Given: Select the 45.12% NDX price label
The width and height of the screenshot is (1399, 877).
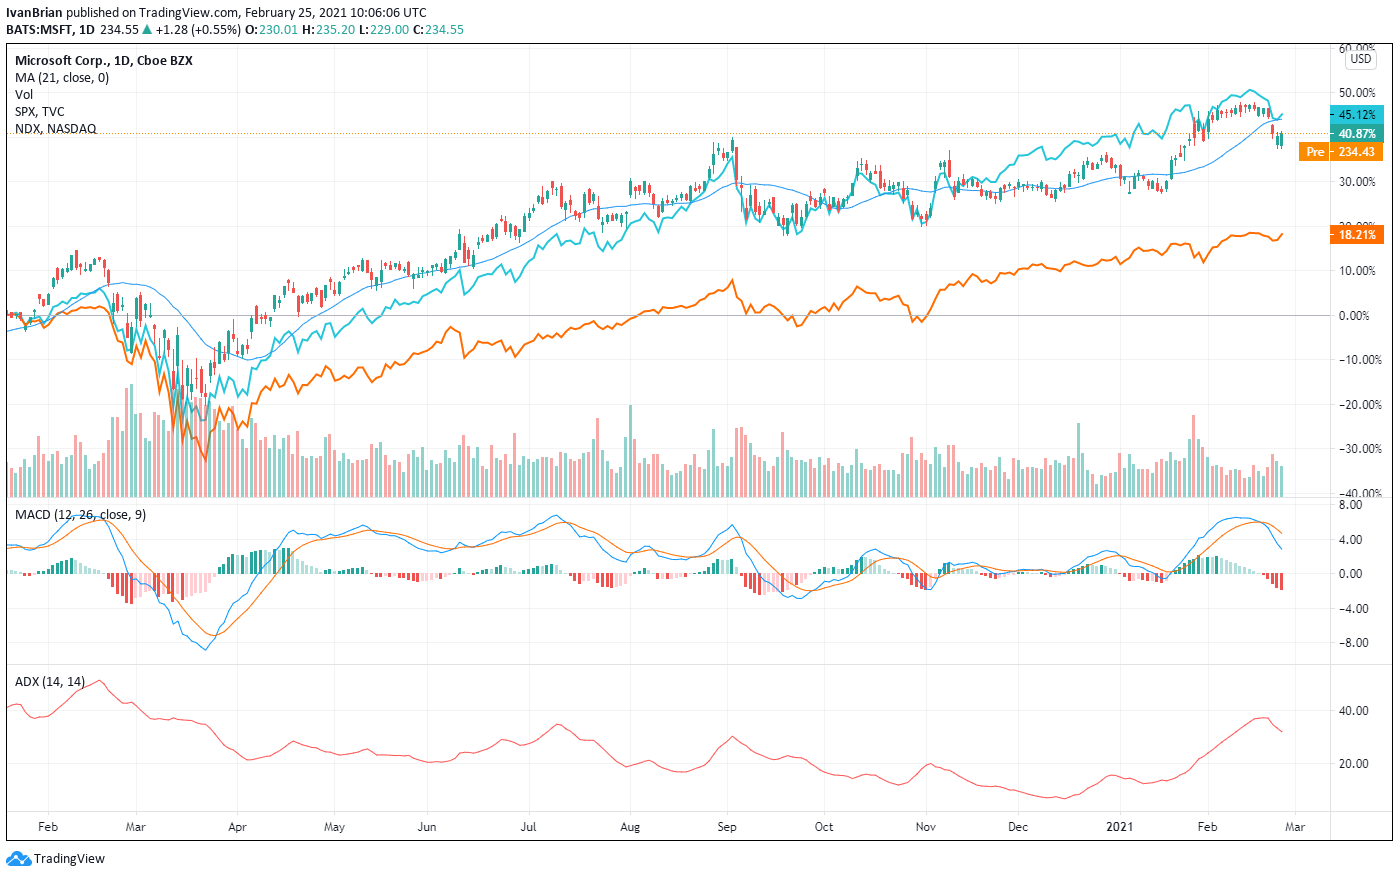Looking at the screenshot, I should (1356, 114).
